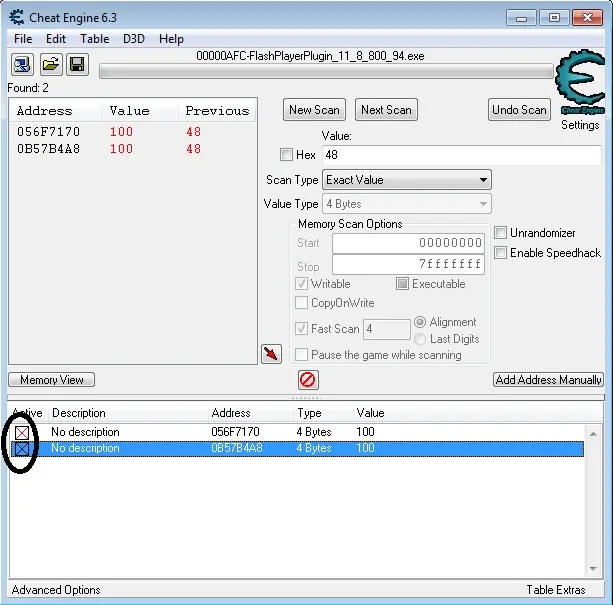Open the Help menu
613x605 pixels.
point(171,39)
